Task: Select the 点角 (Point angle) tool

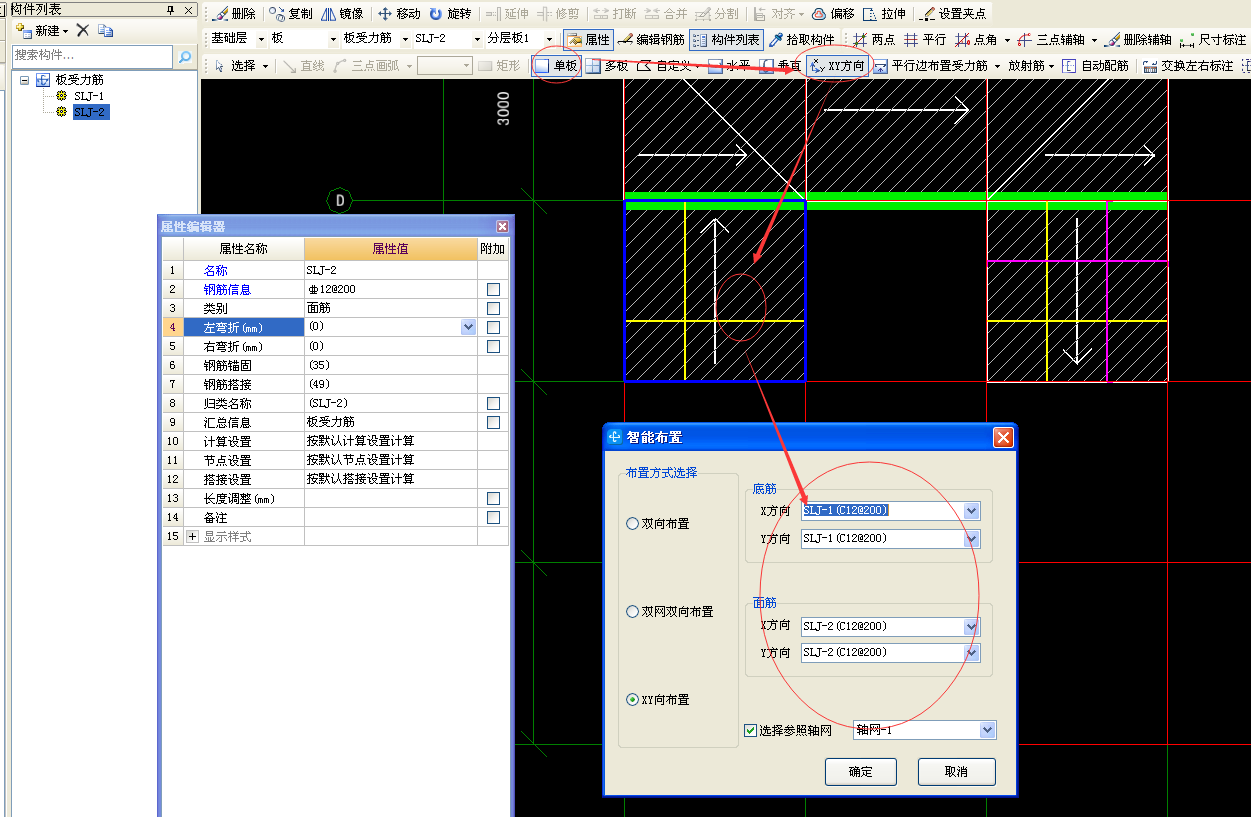Action: coord(976,40)
